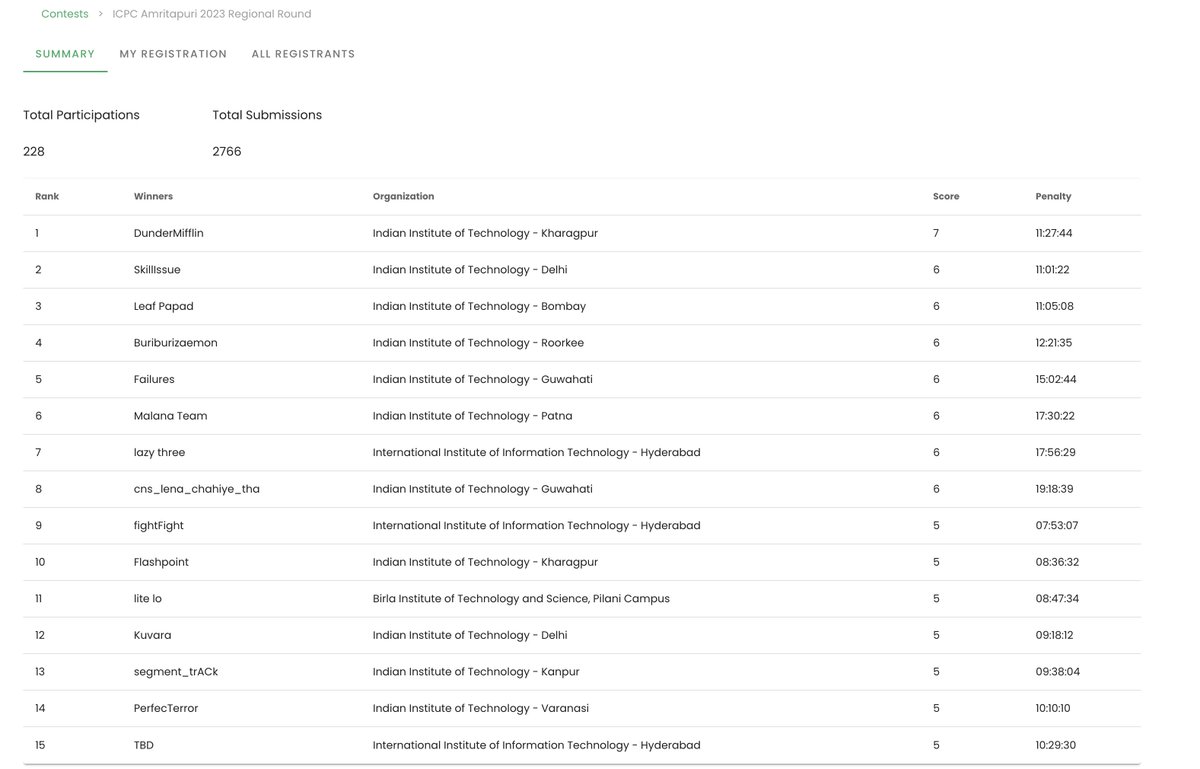Image resolution: width=1200 pixels, height=769 pixels.
Task: Click the Winners column header
Action: (x=153, y=197)
